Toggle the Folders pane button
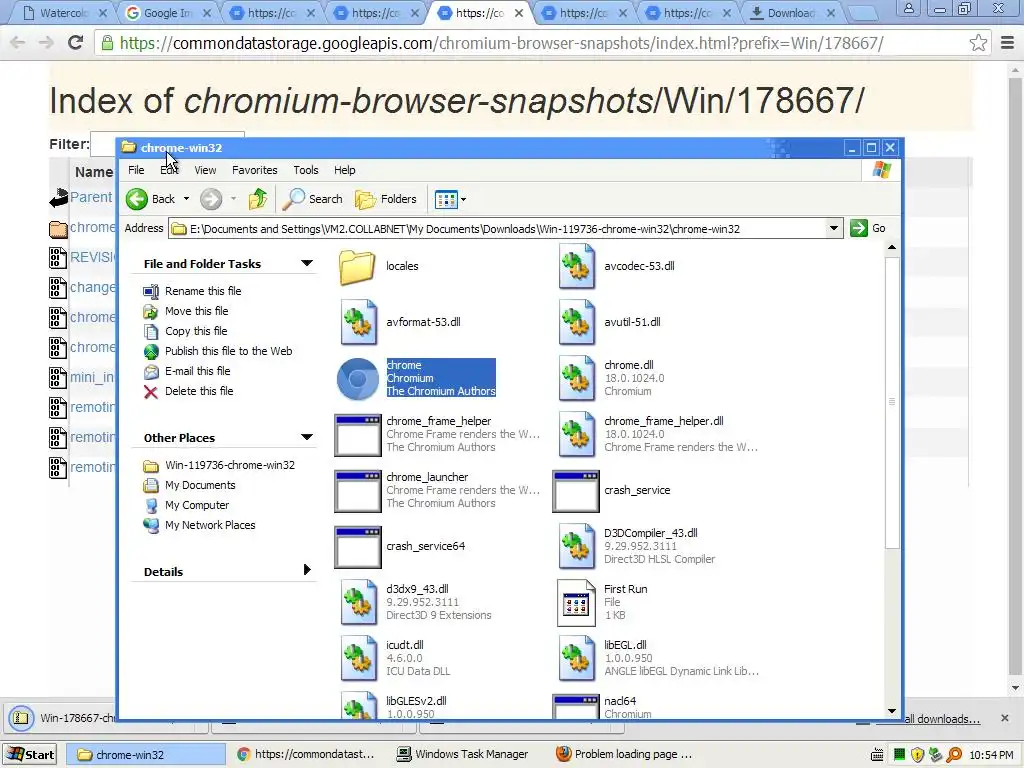The width and height of the screenshot is (1024, 768). 385,199
